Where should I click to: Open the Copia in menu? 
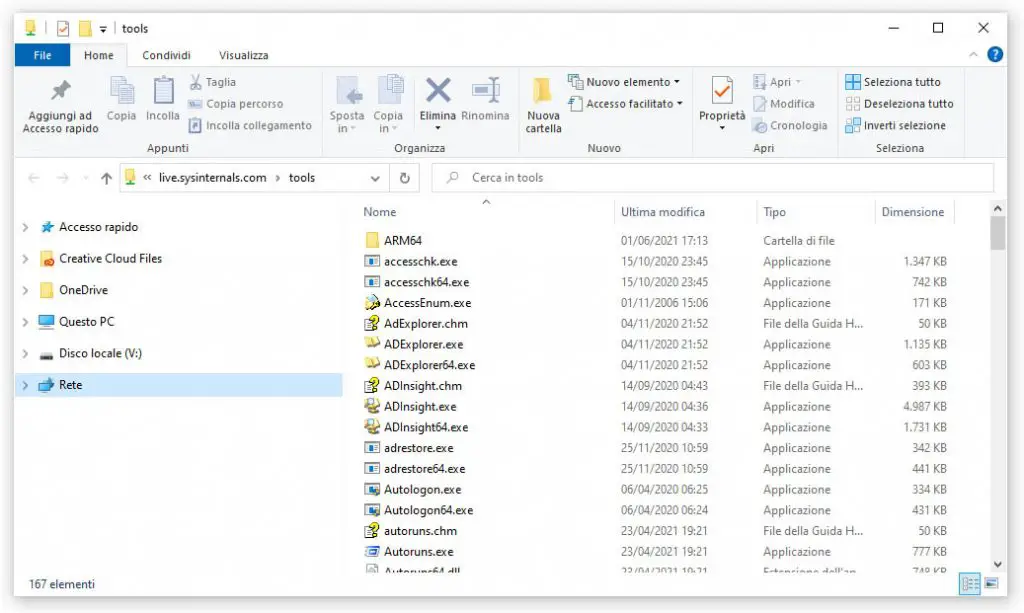(x=388, y=105)
